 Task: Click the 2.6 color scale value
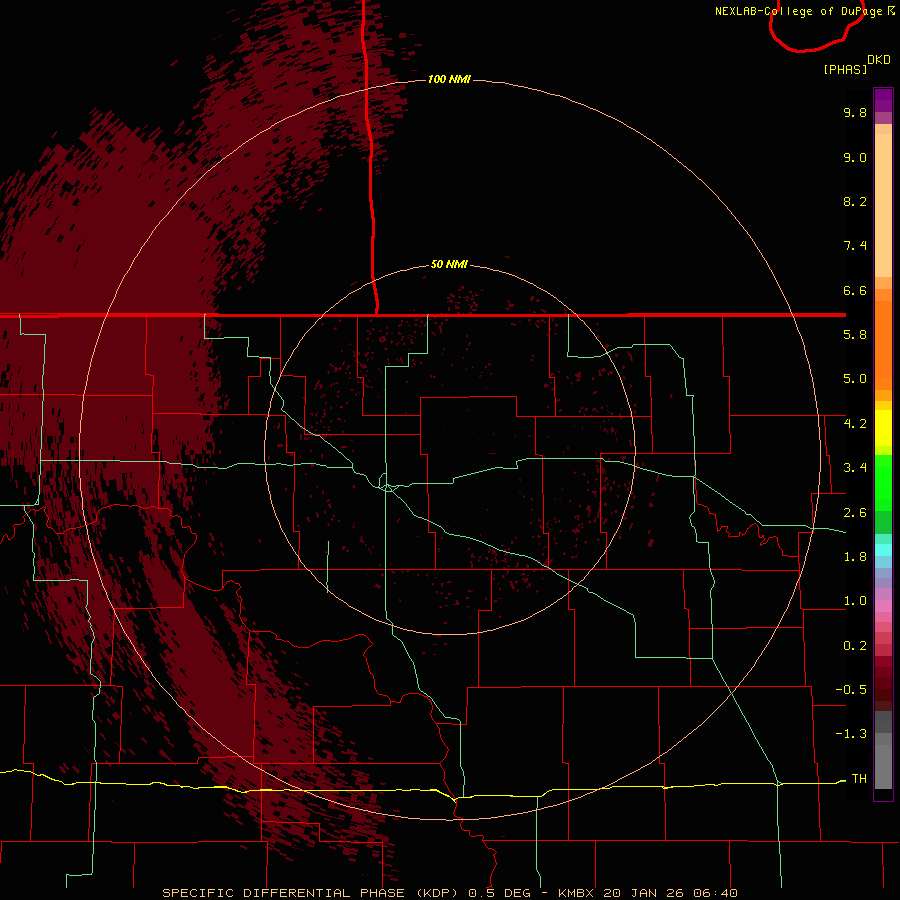(x=855, y=513)
